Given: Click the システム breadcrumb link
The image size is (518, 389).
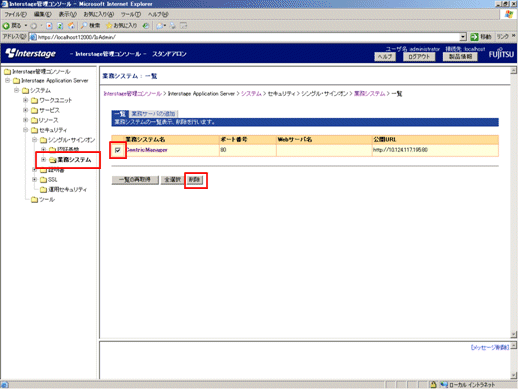Looking at the screenshot, I should (251, 94).
